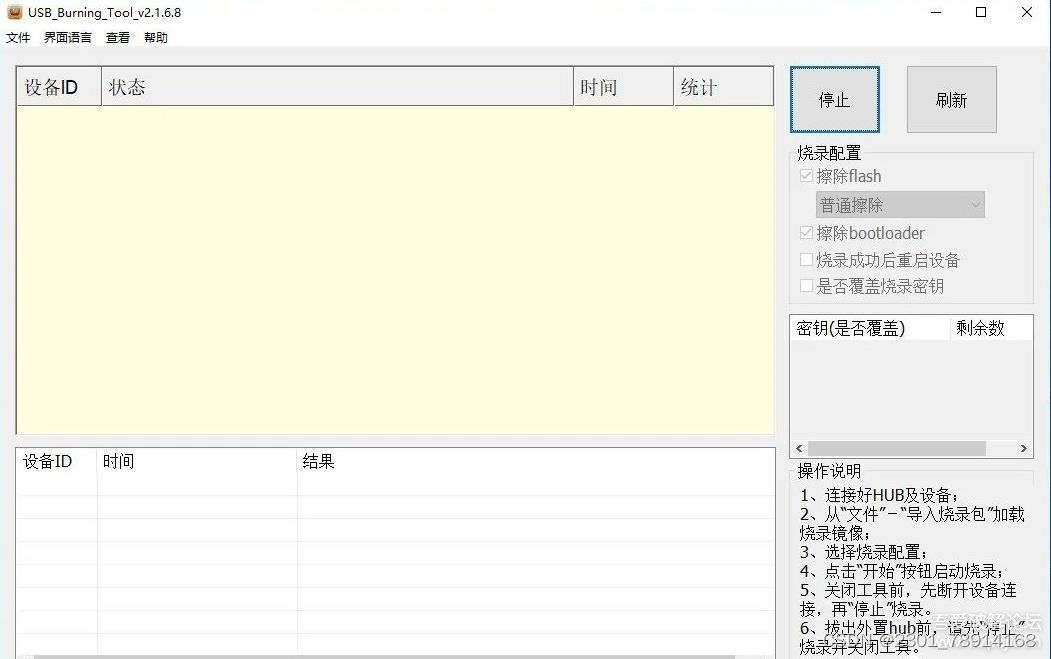Click the 设备ID header in the top table

point(59,86)
